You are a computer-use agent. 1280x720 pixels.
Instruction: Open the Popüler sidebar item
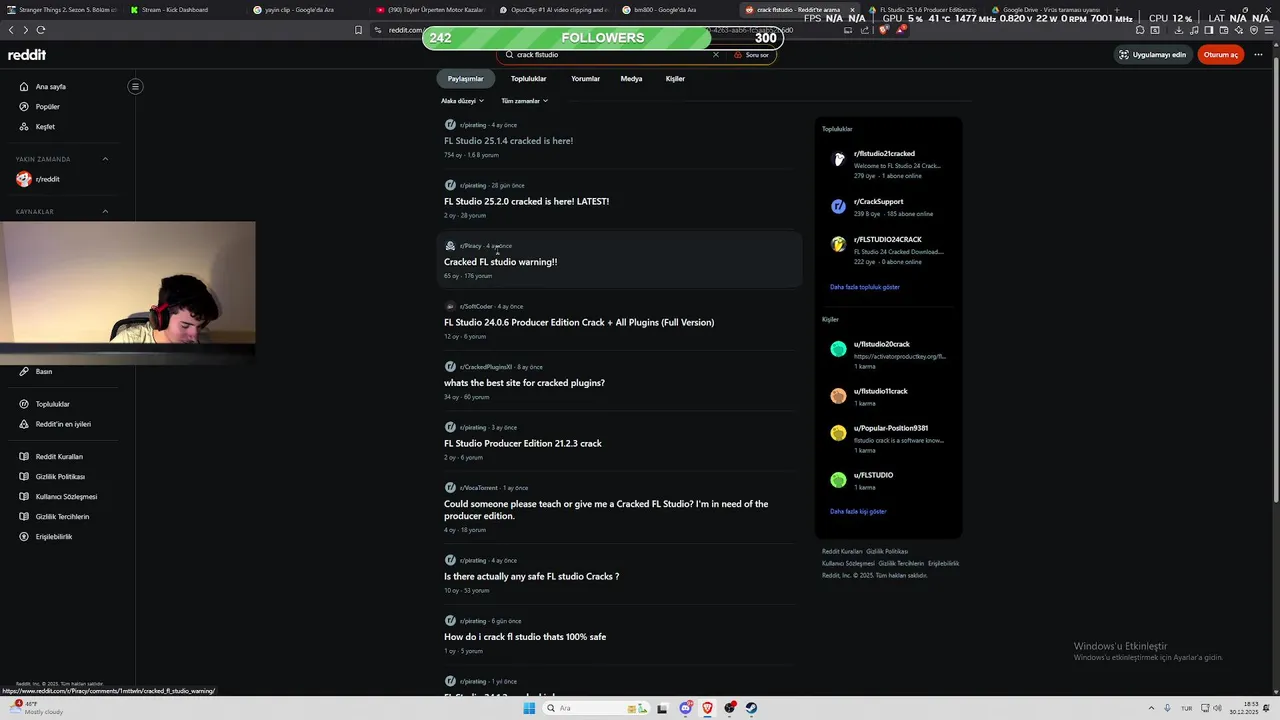click(x=47, y=107)
